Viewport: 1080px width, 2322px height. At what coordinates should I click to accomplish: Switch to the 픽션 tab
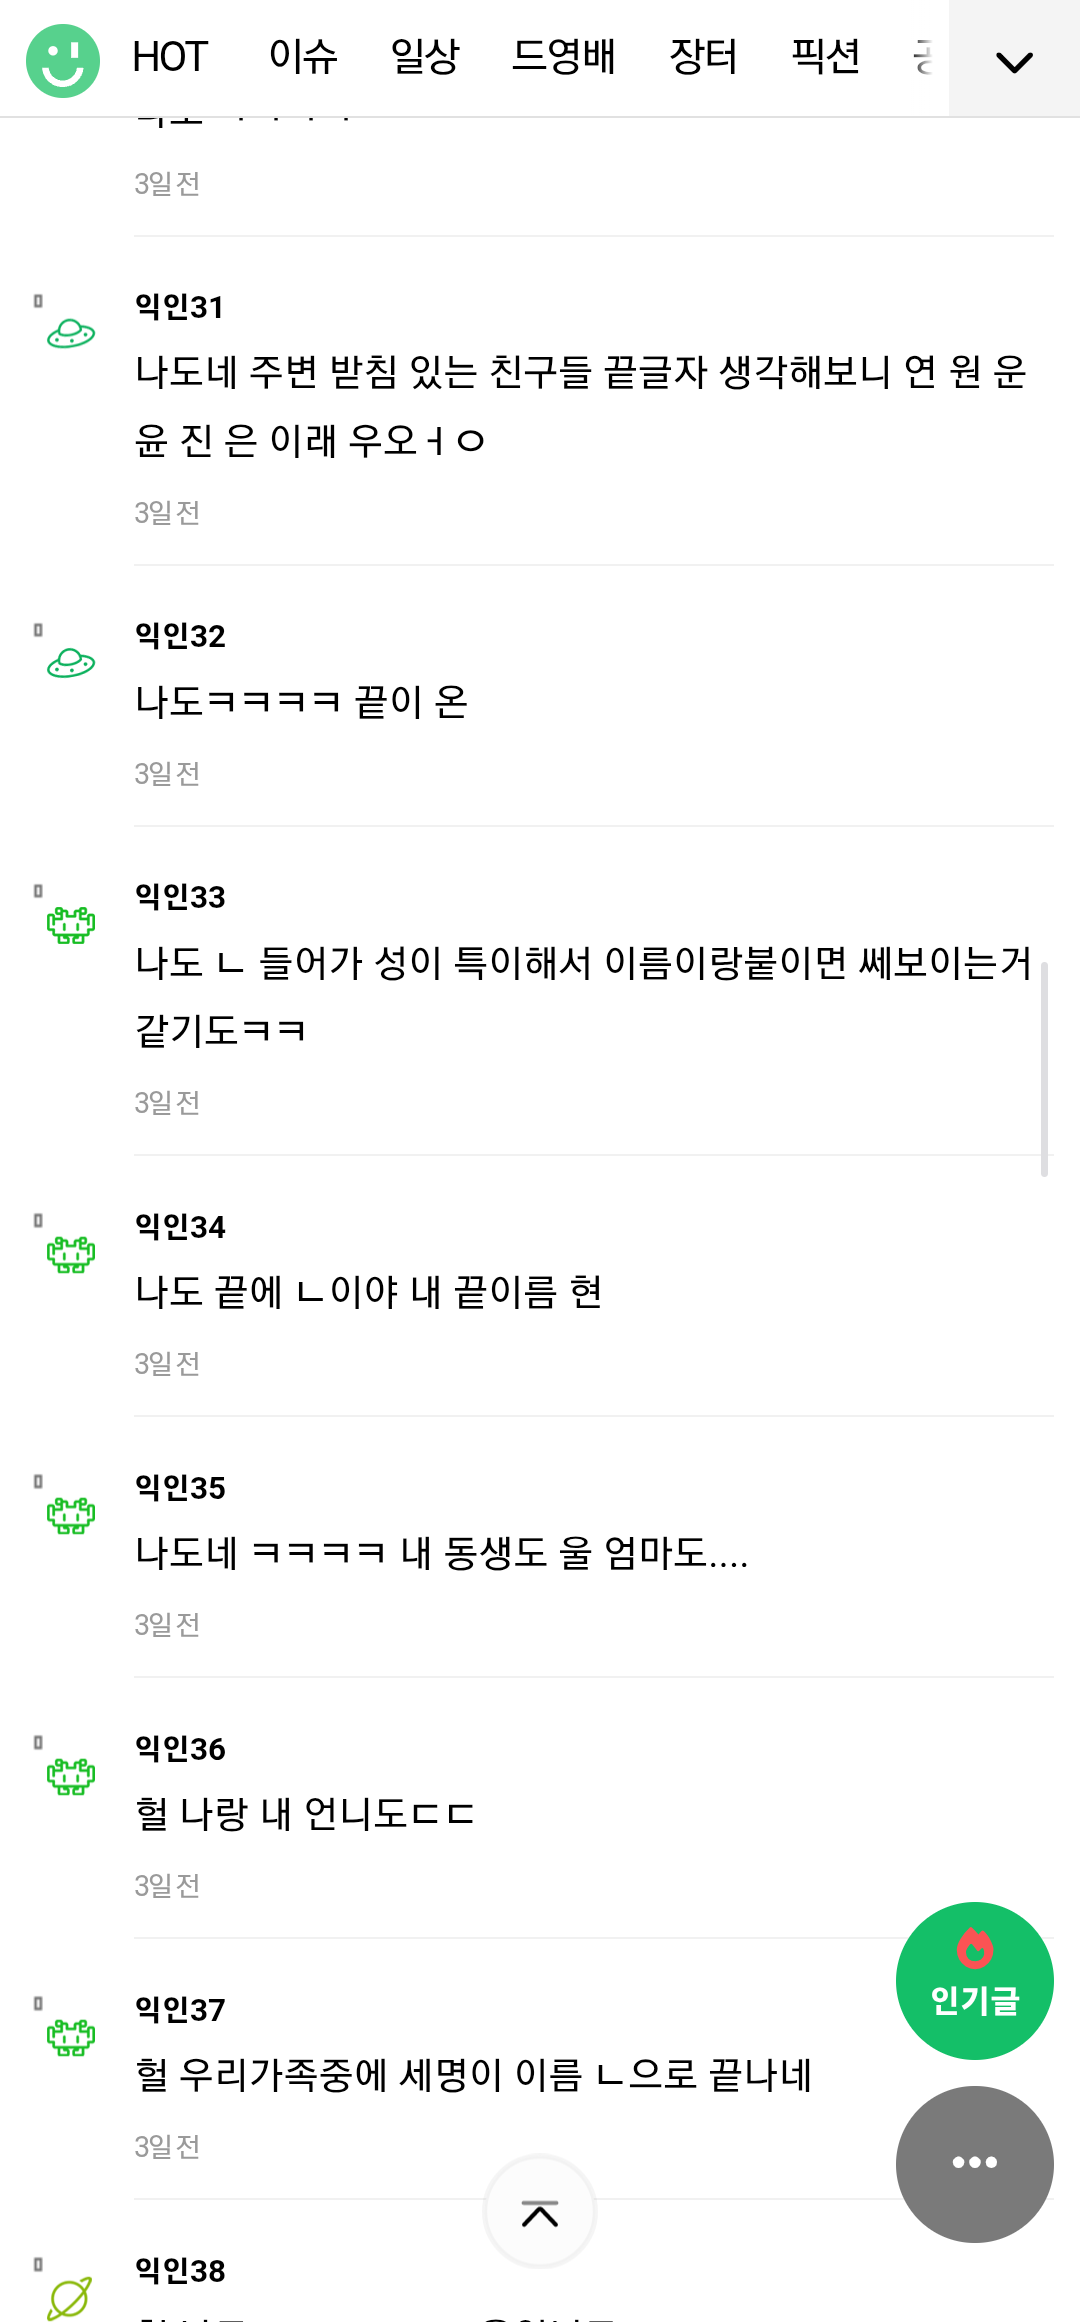point(825,57)
